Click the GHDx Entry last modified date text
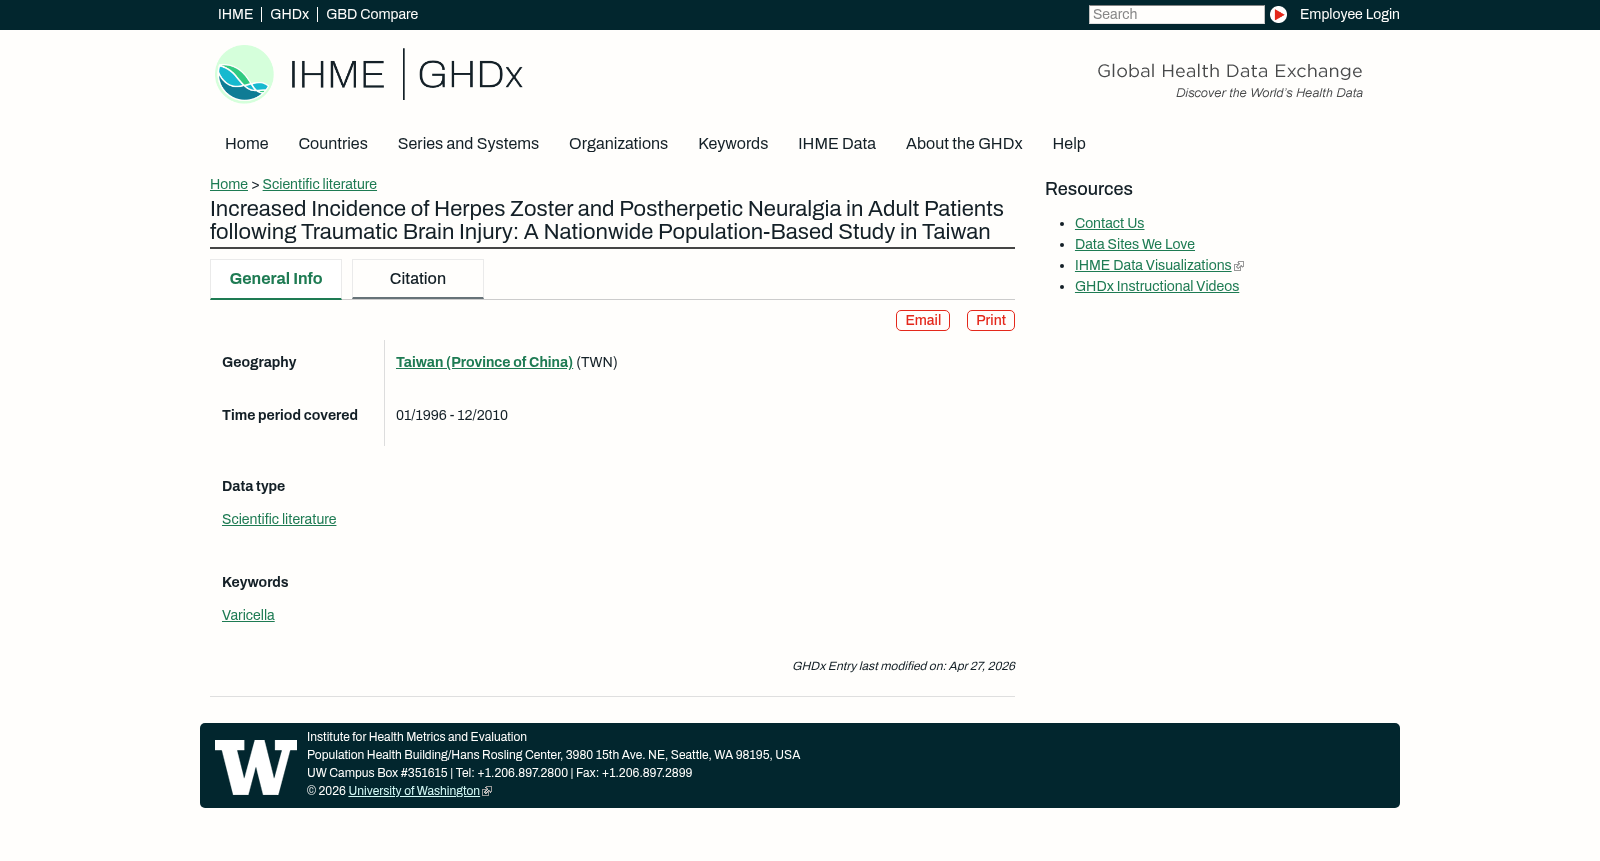Viewport: 1600px width, 861px height. coord(904,666)
